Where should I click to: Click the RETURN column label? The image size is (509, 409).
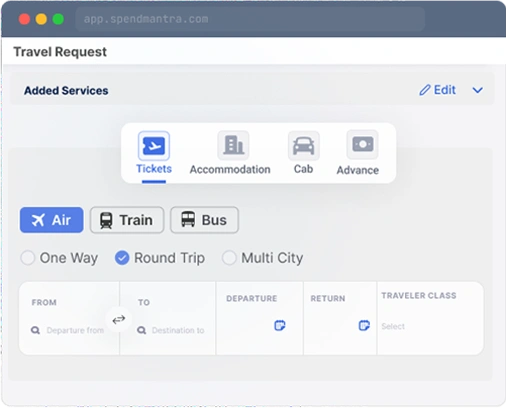click(x=328, y=299)
